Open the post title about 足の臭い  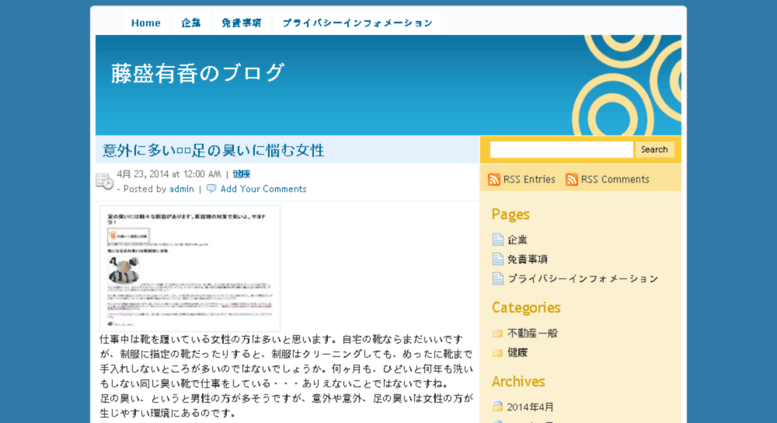tap(214, 150)
